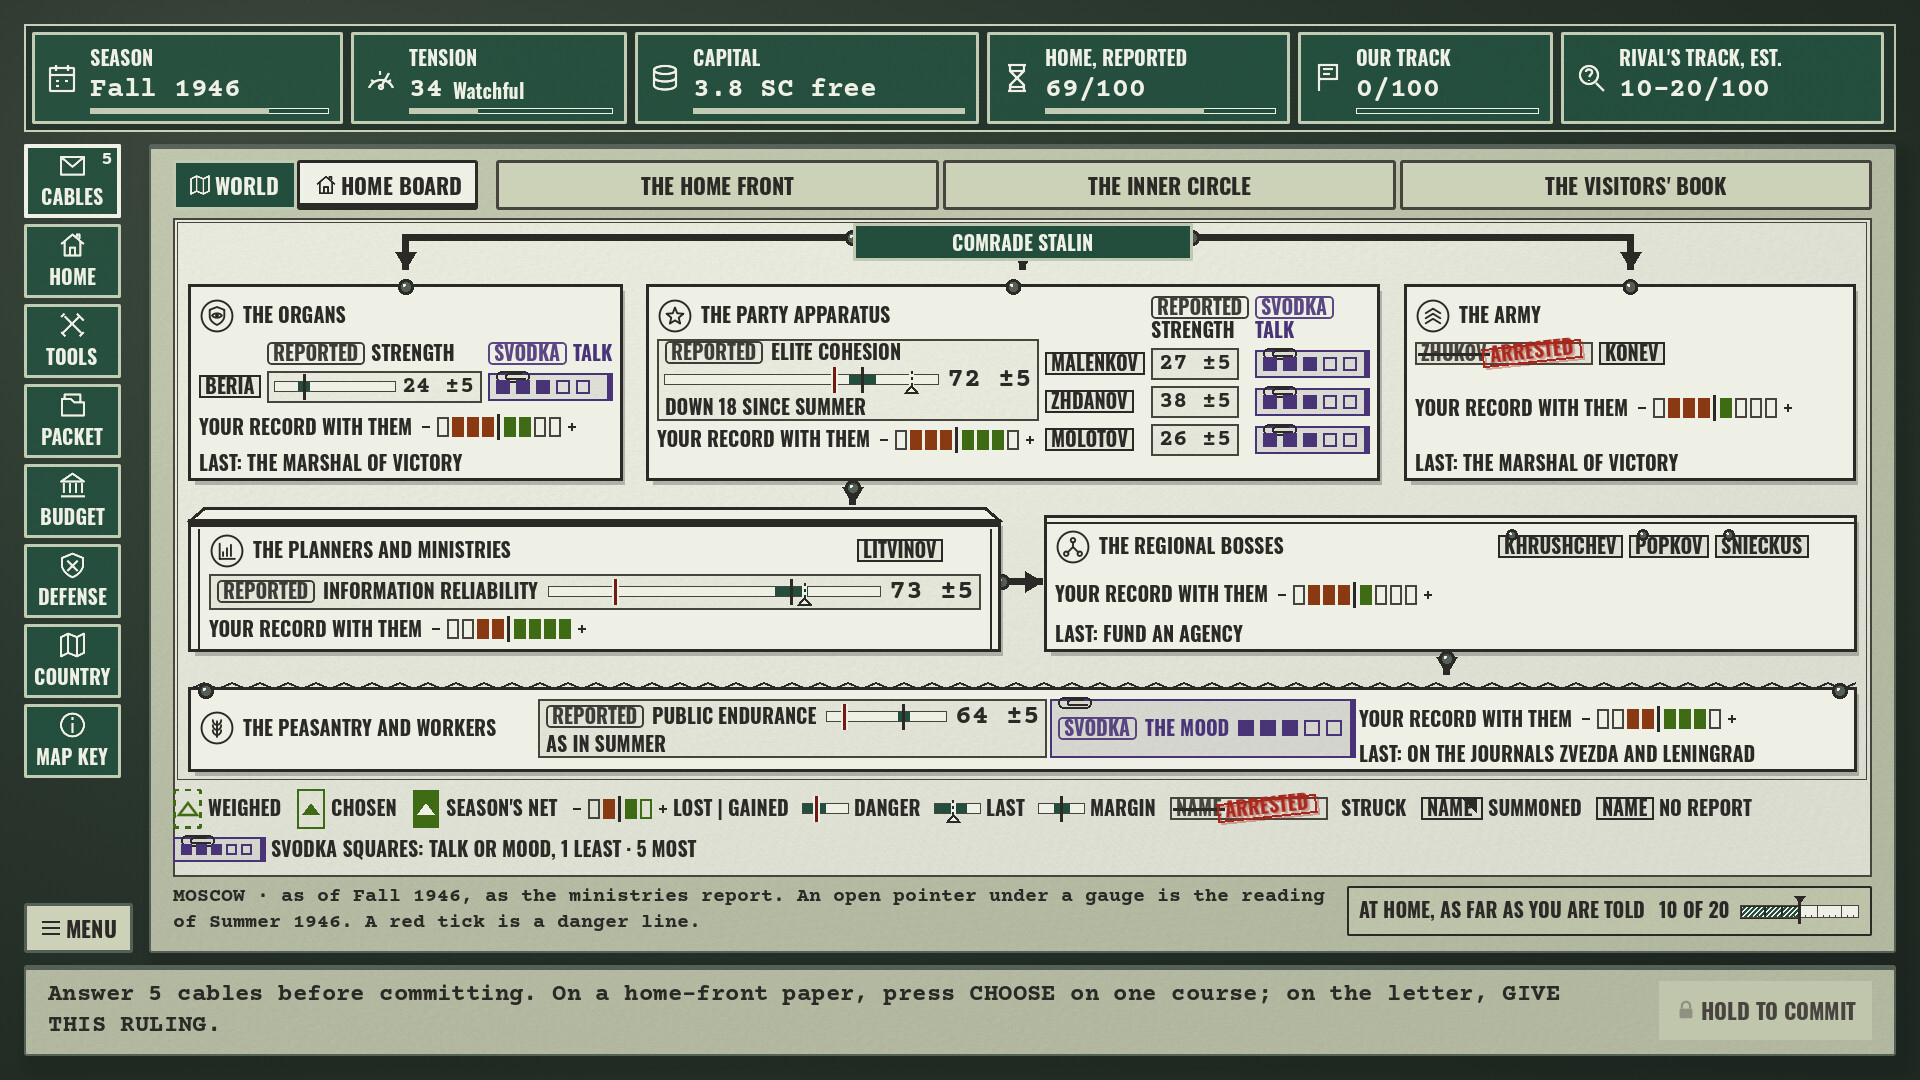Switch to the World tab
1920x1080 pixels.
point(235,186)
